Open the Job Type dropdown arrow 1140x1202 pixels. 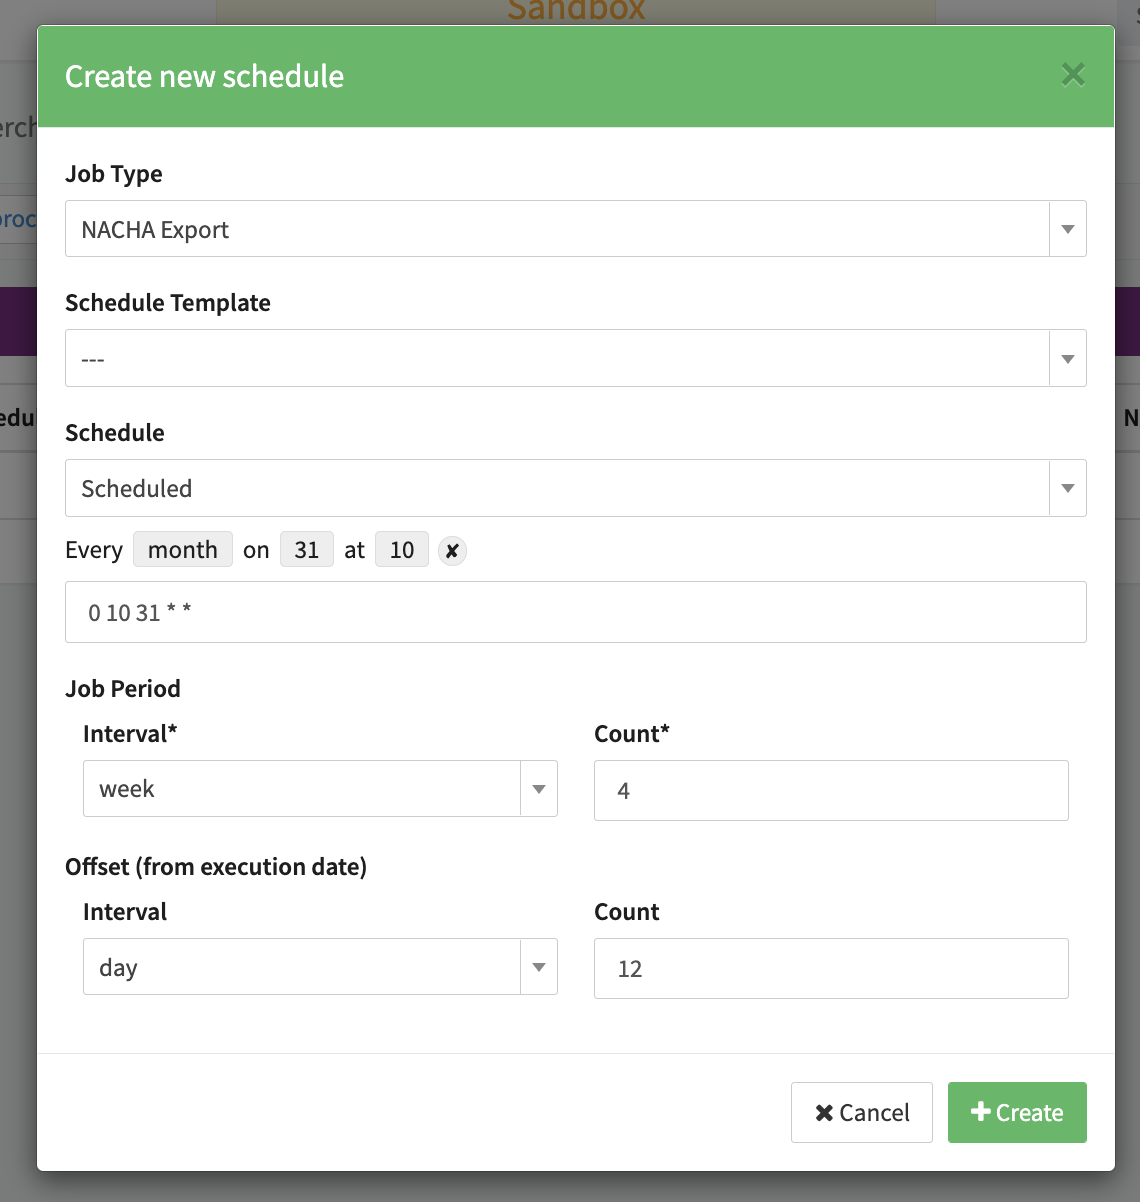tap(1067, 229)
